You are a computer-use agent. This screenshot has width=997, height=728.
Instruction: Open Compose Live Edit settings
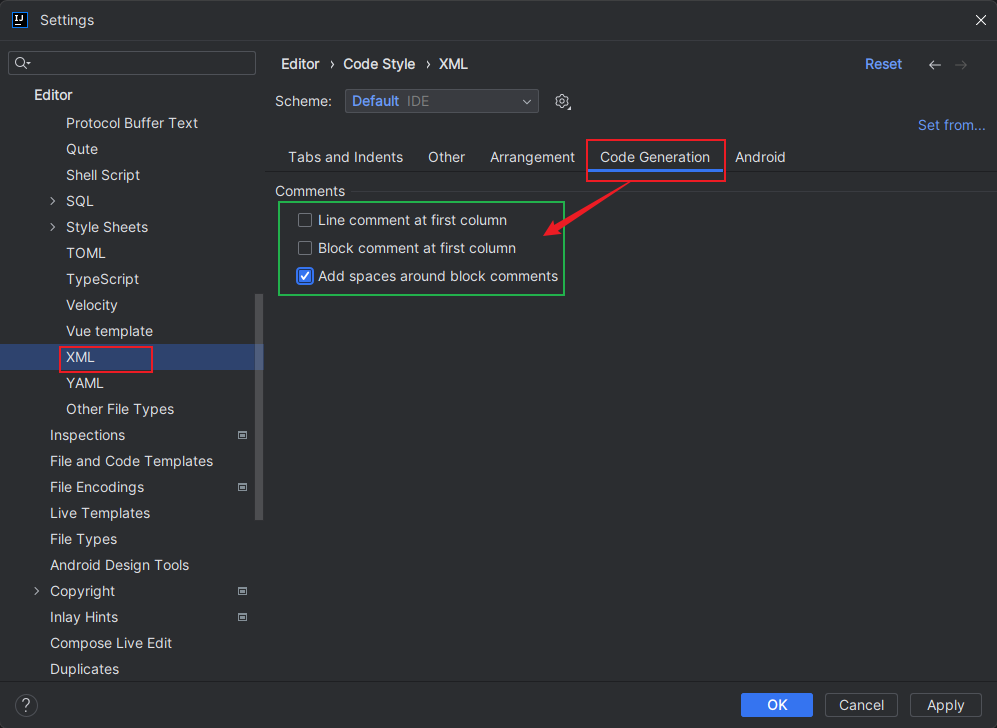(111, 643)
